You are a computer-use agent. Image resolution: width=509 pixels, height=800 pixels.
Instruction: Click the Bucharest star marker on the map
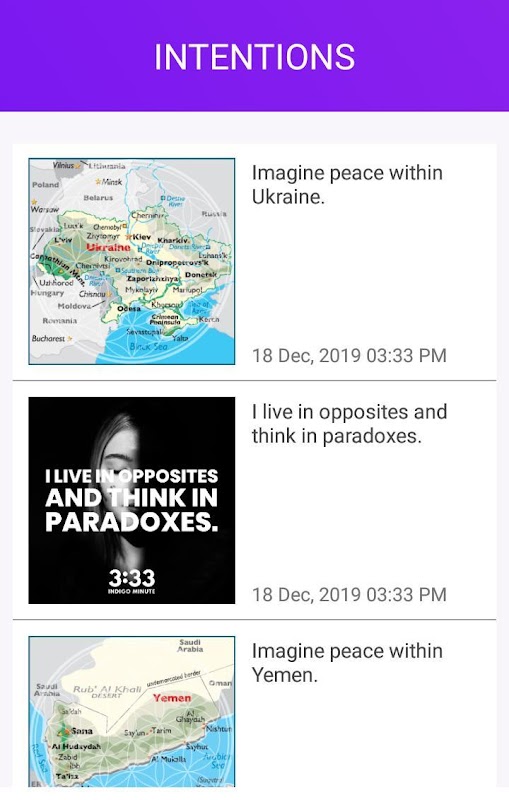click(x=70, y=338)
